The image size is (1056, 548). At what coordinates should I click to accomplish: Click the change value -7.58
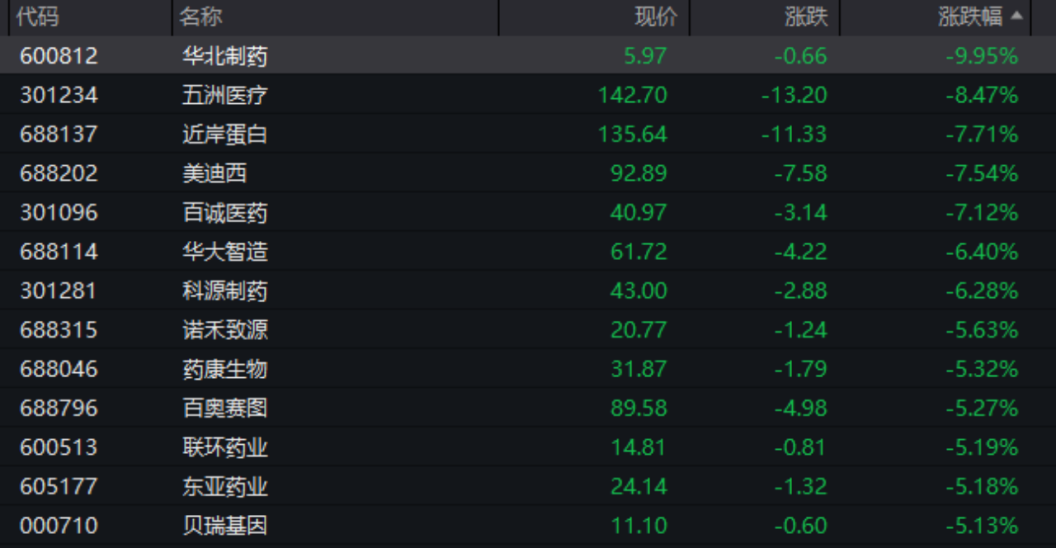click(800, 173)
